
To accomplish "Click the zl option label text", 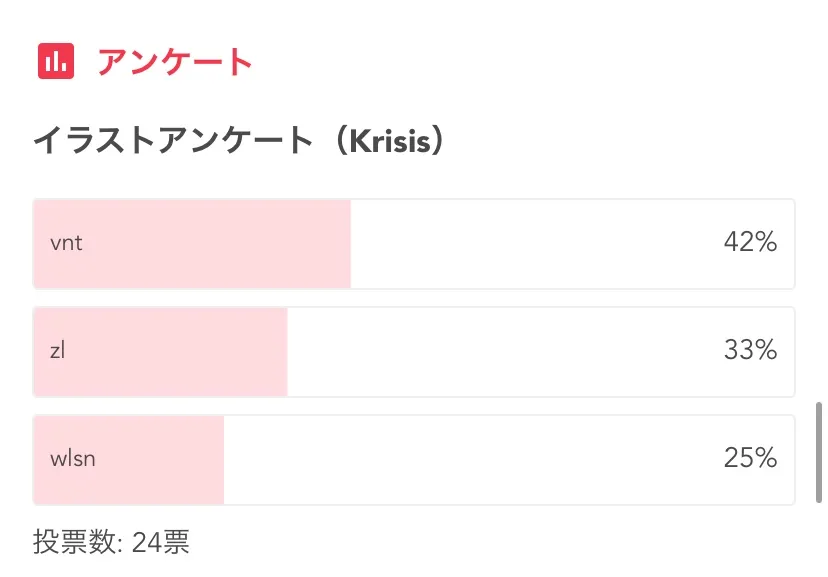I will tap(58, 351).
